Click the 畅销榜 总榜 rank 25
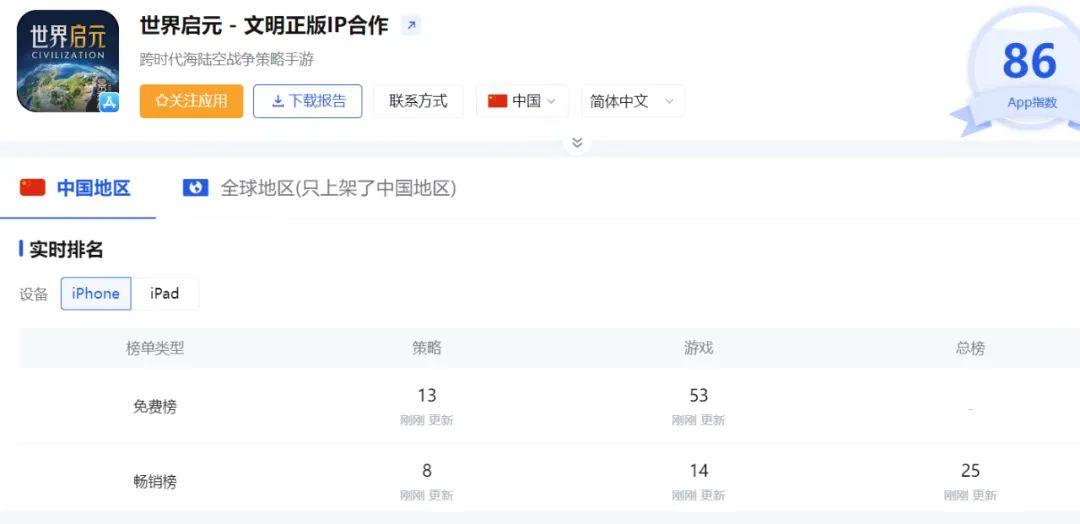 970,471
